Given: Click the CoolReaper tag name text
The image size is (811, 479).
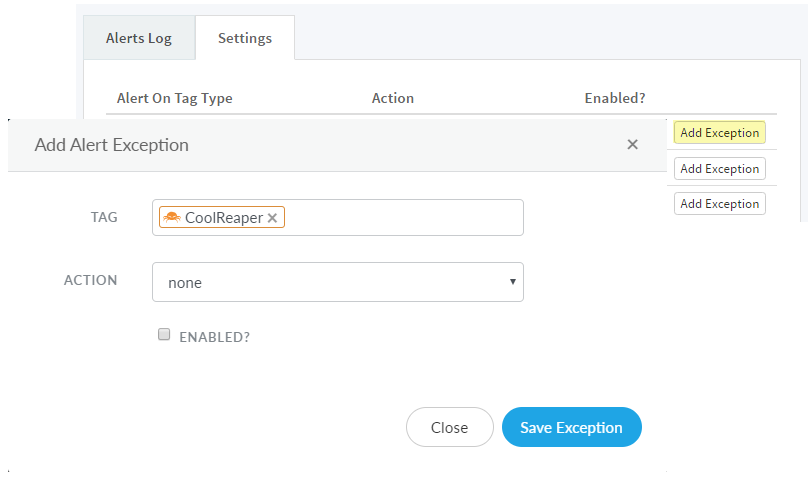Looking at the screenshot, I should pos(224,218).
